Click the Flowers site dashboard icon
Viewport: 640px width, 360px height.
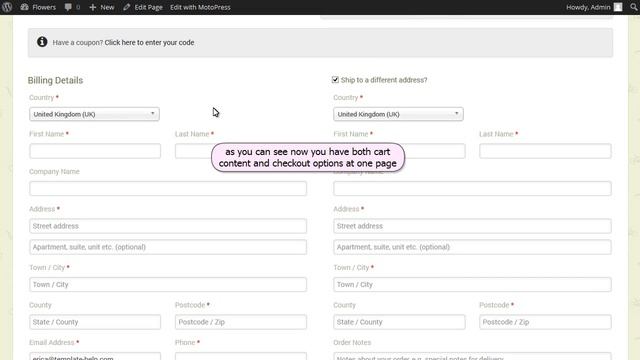pyautogui.click(x=24, y=7)
